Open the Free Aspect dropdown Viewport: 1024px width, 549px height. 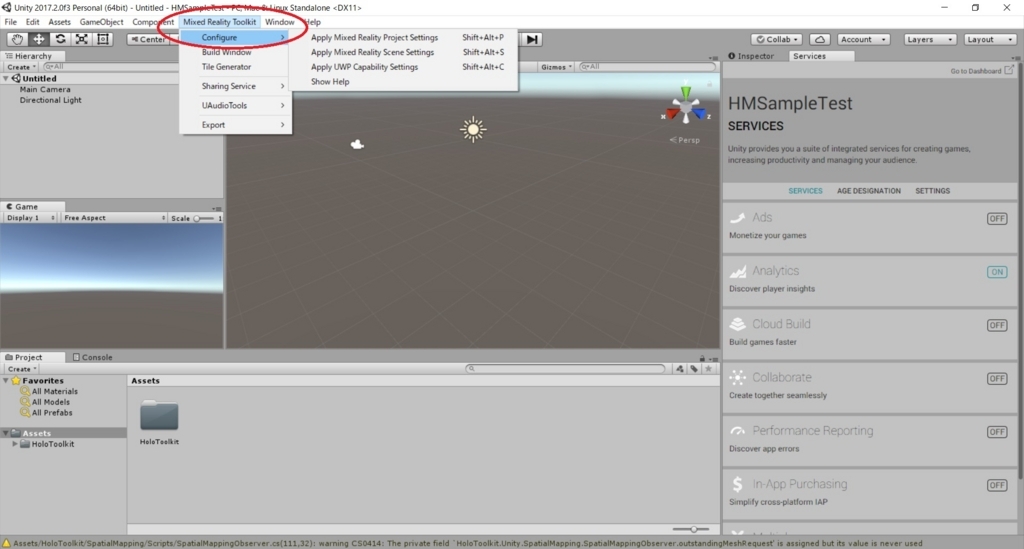(x=114, y=218)
